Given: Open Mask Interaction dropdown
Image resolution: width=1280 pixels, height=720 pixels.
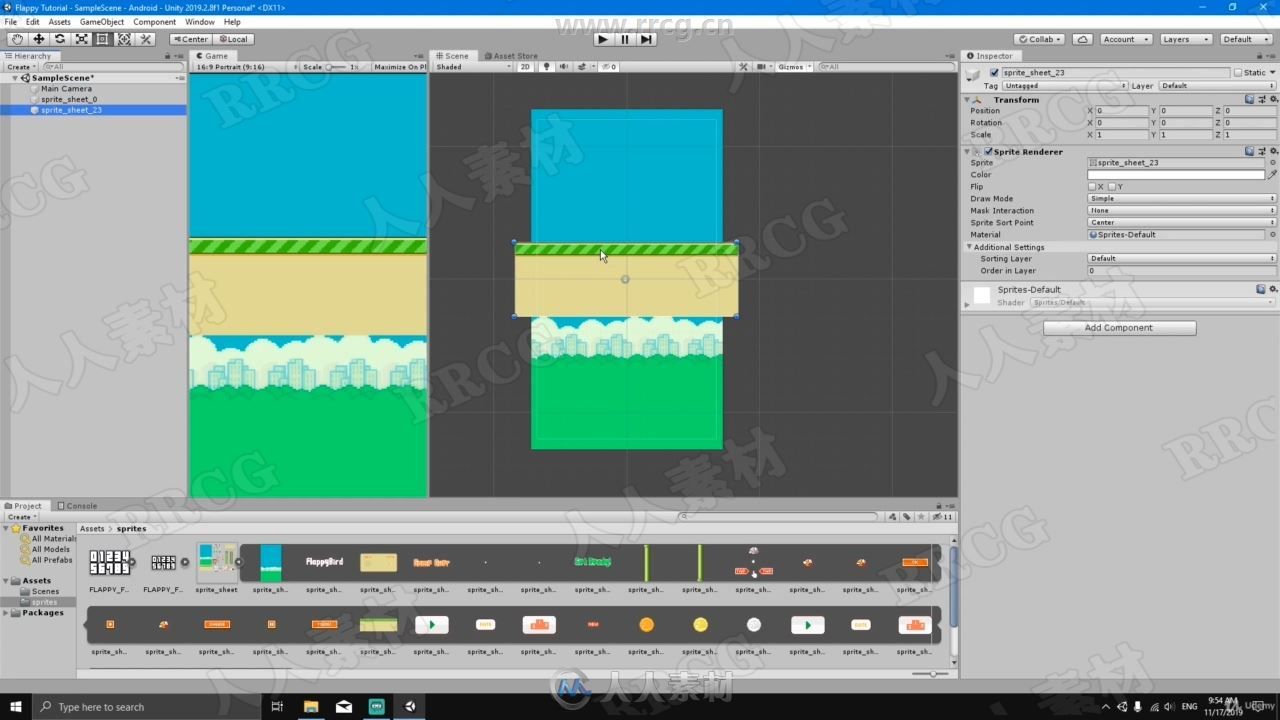Looking at the screenshot, I should tap(1182, 210).
